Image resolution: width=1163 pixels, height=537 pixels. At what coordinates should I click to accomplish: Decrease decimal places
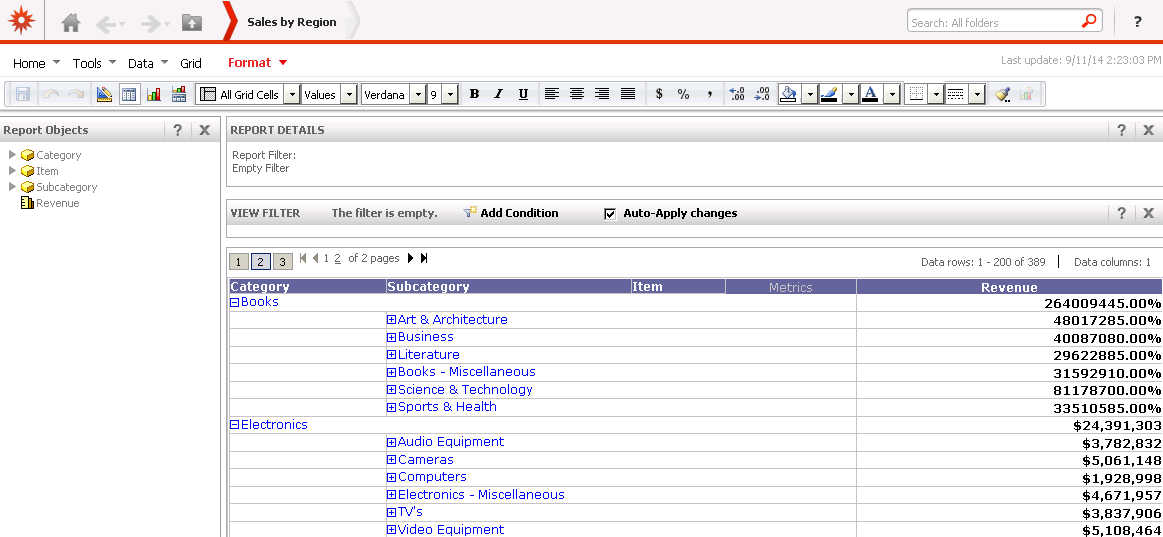coord(762,94)
